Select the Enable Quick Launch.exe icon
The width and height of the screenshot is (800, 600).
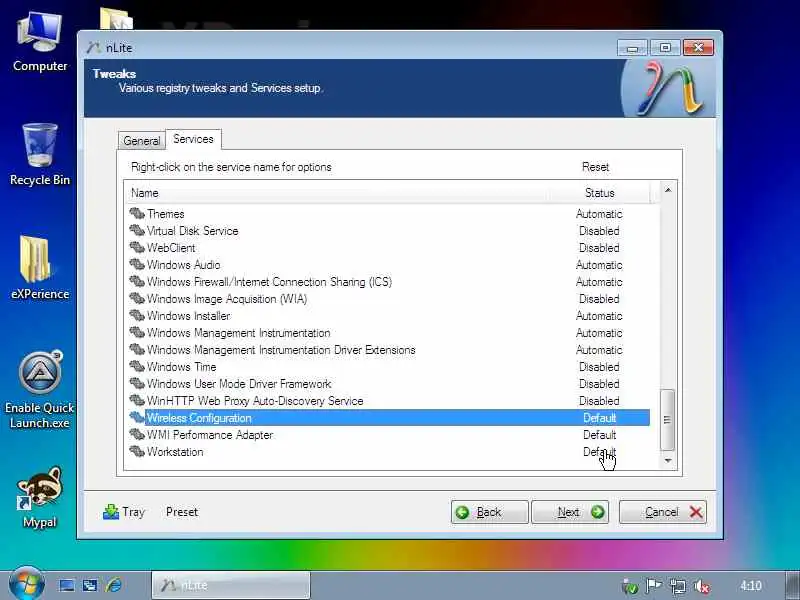coord(40,390)
